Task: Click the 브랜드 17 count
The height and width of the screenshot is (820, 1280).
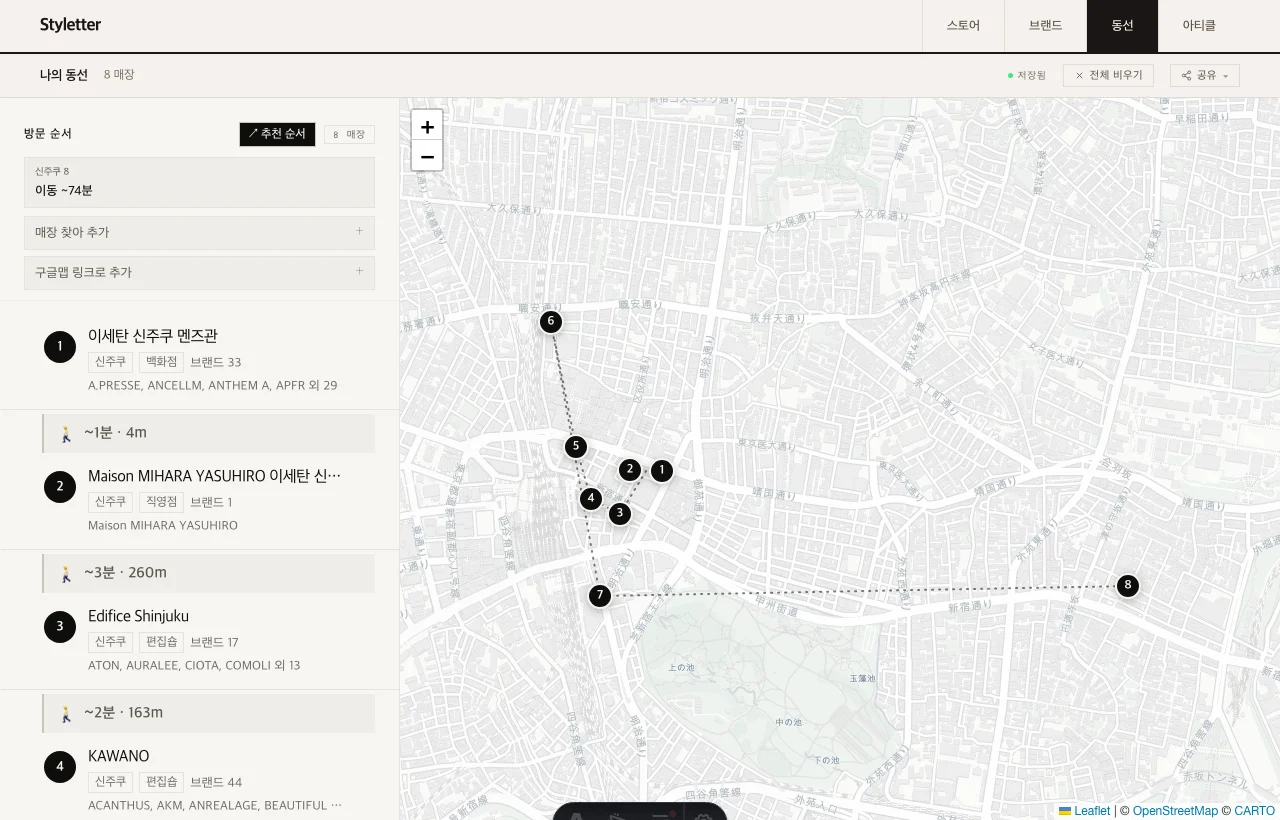Action: (x=214, y=642)
